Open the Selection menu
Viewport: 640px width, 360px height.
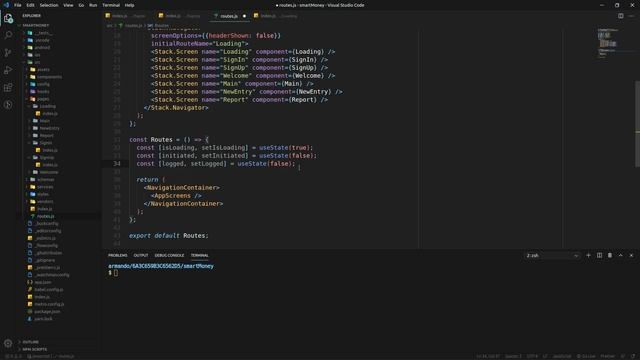coord(49,5)
